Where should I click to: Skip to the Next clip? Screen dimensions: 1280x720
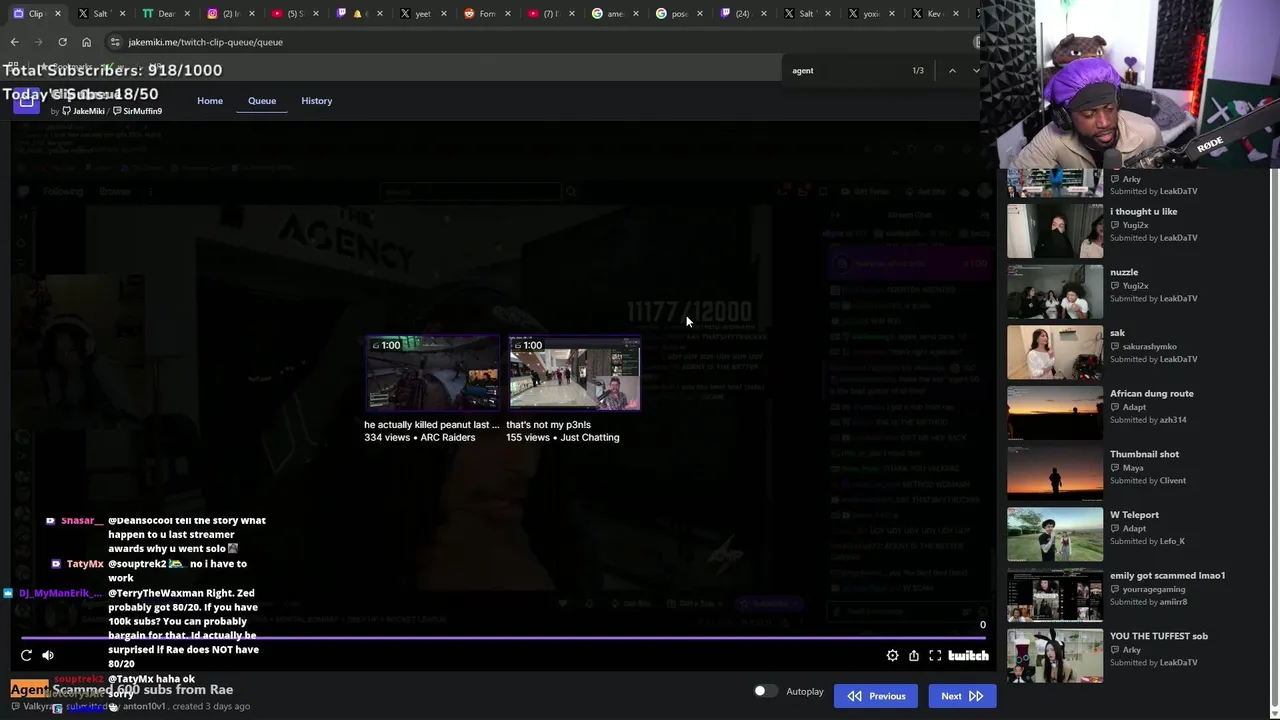[x=962, y=696]
